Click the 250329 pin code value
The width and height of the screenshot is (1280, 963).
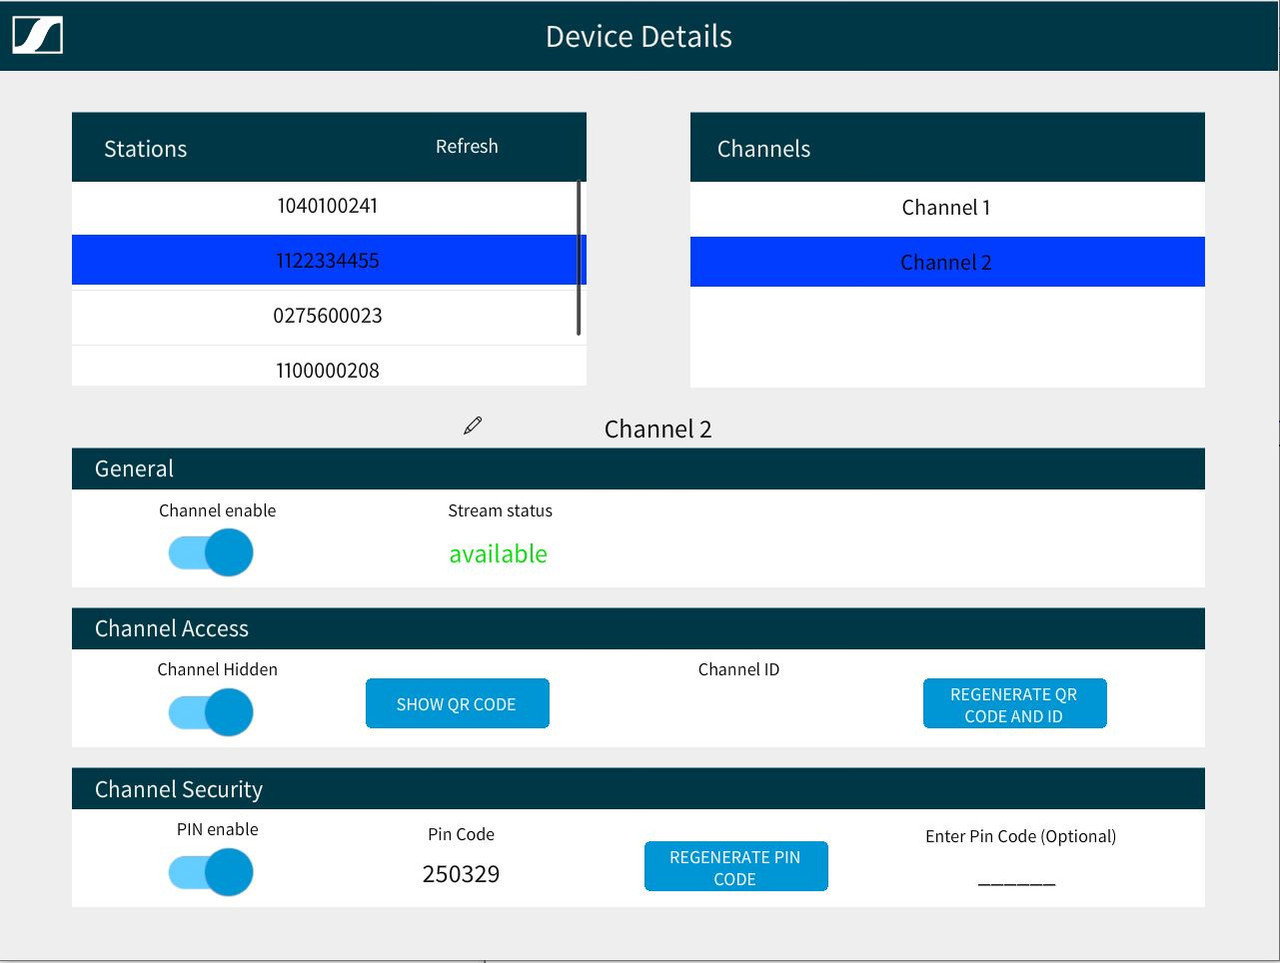pos(461,874)
